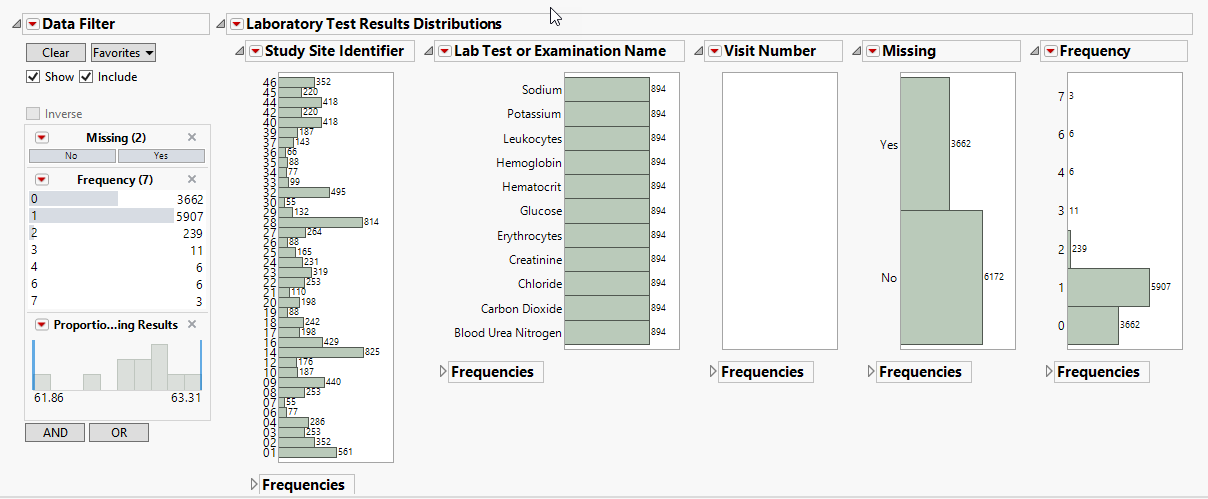Open Laboratory Test Results Distributions red triangle menu
The width and height of the screenshot is (1208, 499).
point(235,24)
